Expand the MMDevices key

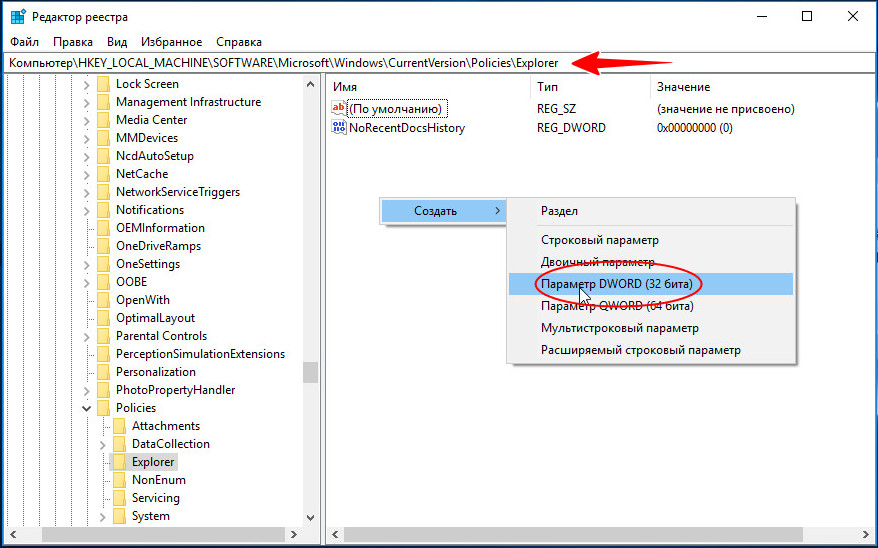[86, 138]
